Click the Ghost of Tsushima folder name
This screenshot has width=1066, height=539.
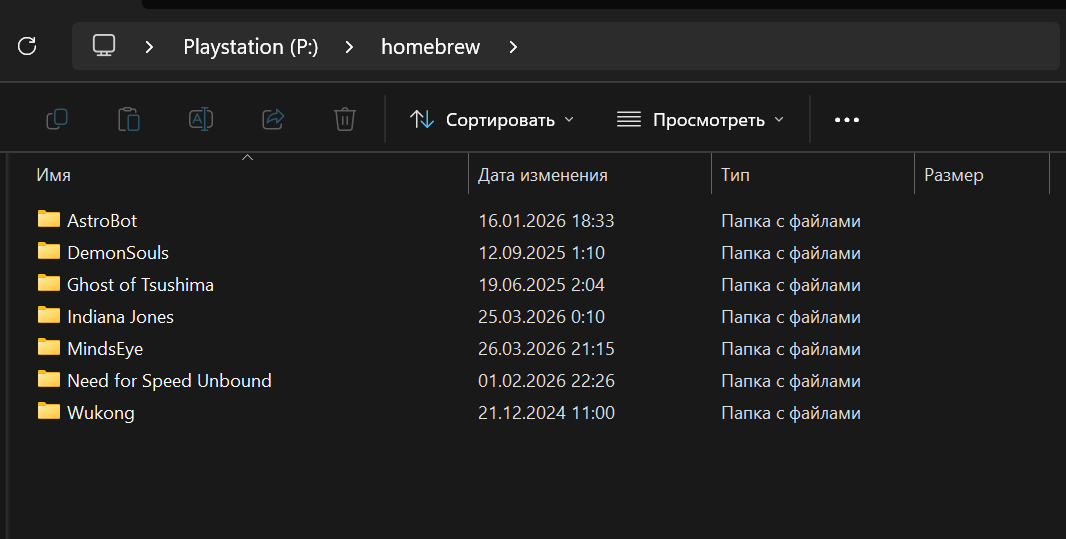click(x=141, y=284)
